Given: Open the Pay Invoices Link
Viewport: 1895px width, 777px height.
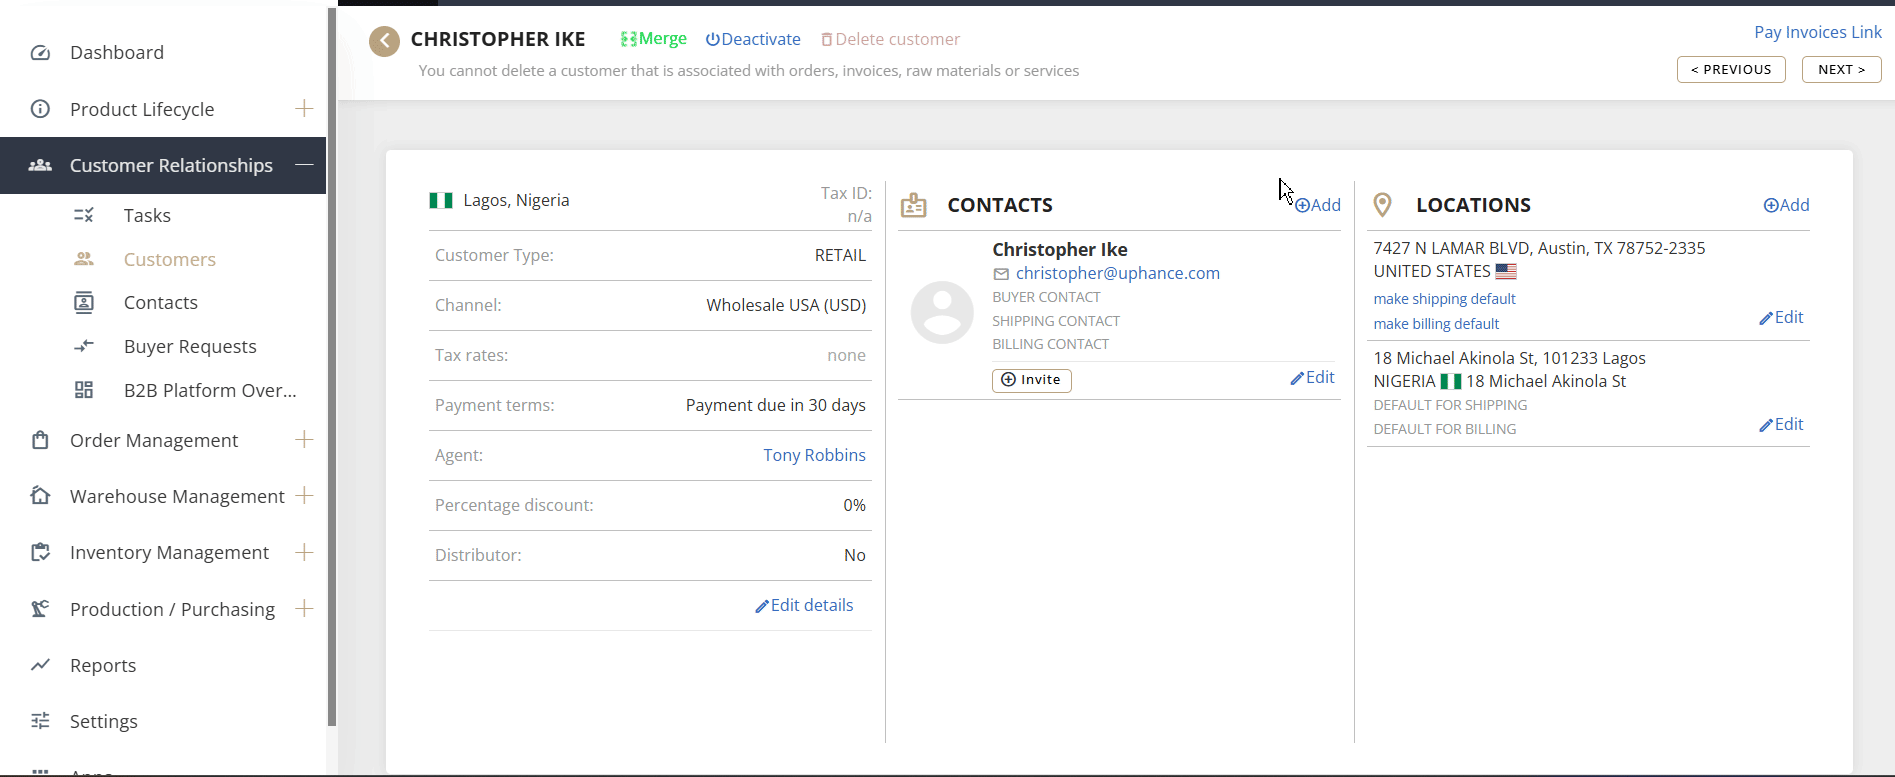Looking at the screenshot, I should 1817,32.
